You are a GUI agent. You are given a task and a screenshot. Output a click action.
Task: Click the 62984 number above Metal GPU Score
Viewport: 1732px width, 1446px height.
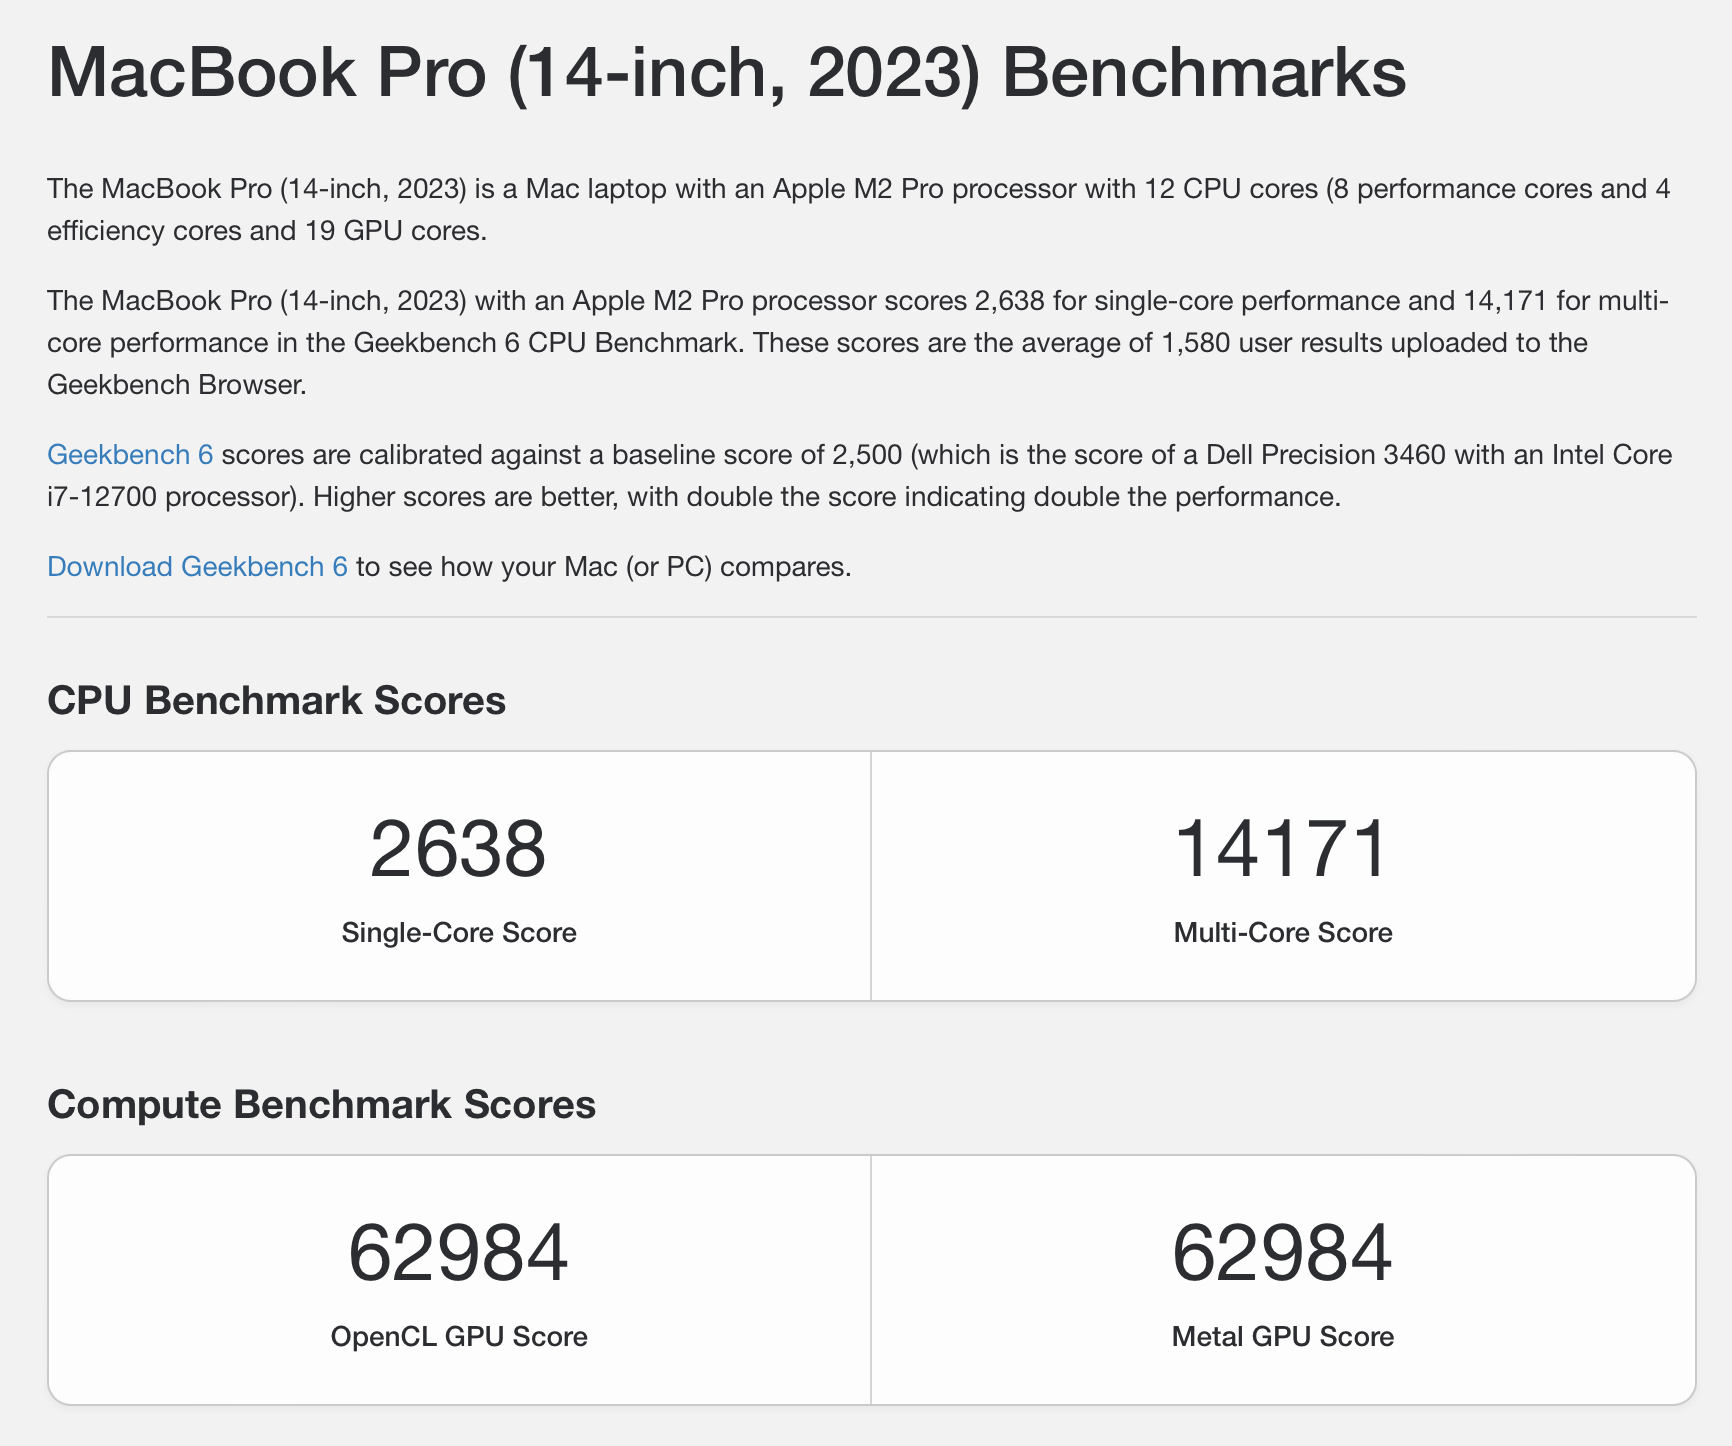(1282, 1253)
